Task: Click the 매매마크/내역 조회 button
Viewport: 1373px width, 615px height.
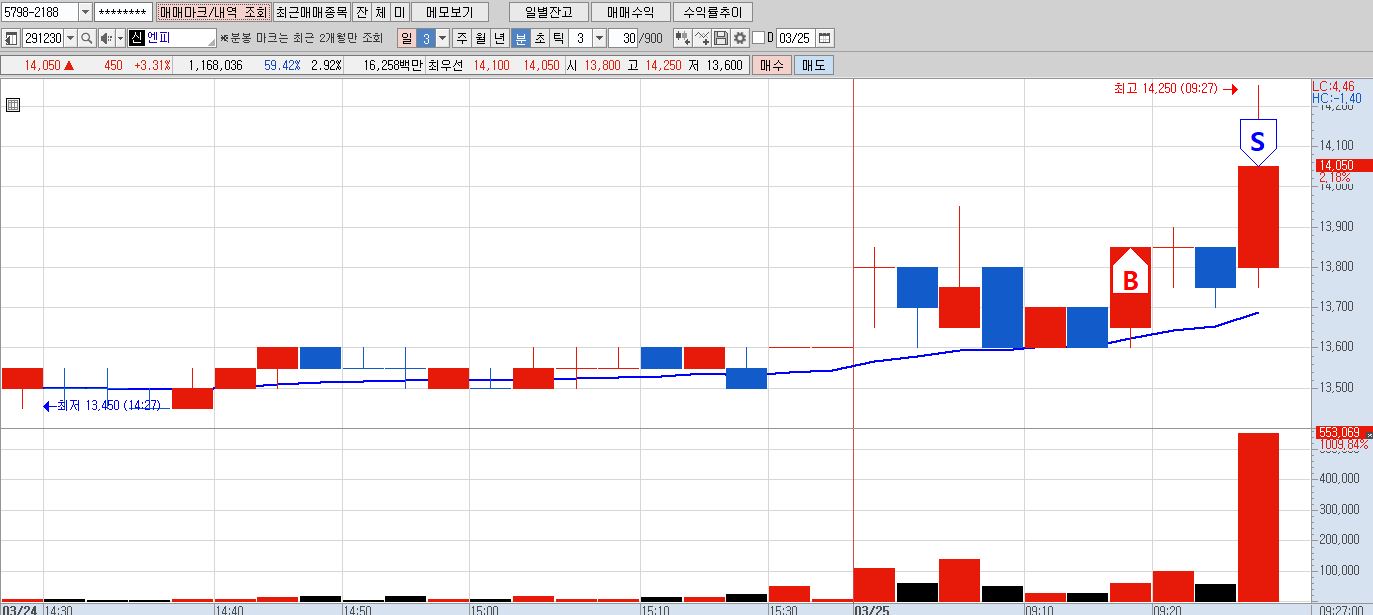Action: [214, 12]
